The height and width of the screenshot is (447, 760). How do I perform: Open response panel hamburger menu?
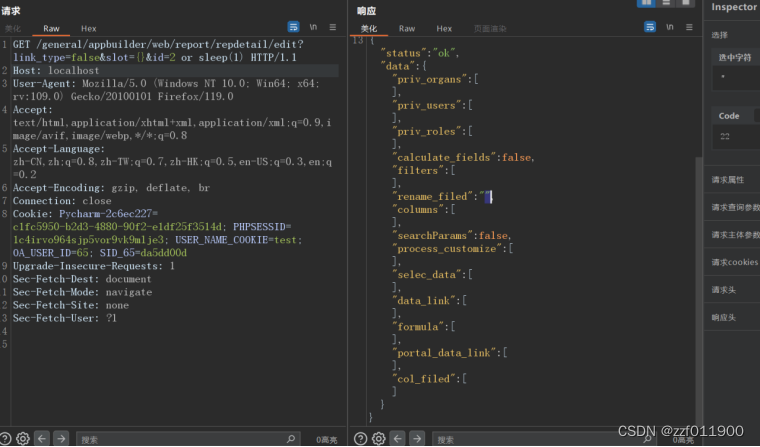click(x=689, y=27)
